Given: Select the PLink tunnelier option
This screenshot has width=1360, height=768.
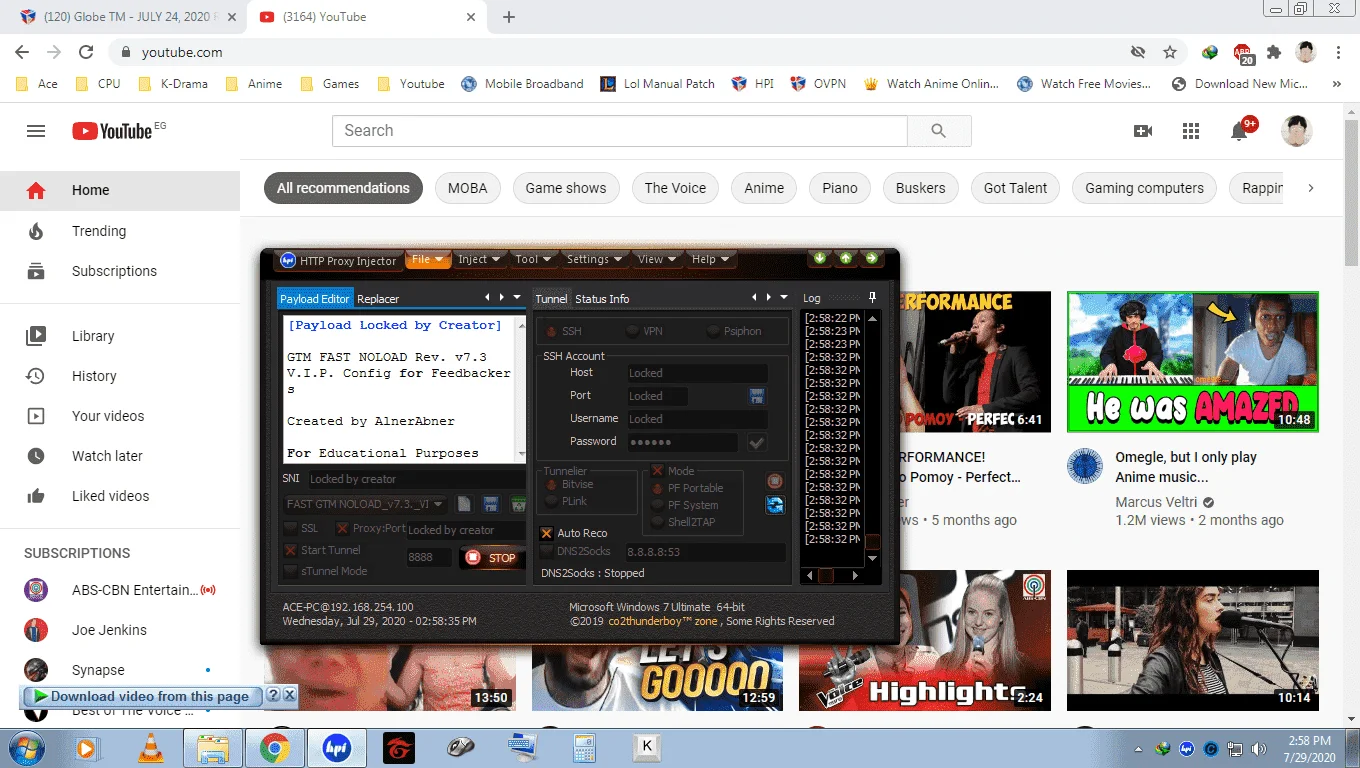Looking at the screenshot, I should (x=551, y=501).
